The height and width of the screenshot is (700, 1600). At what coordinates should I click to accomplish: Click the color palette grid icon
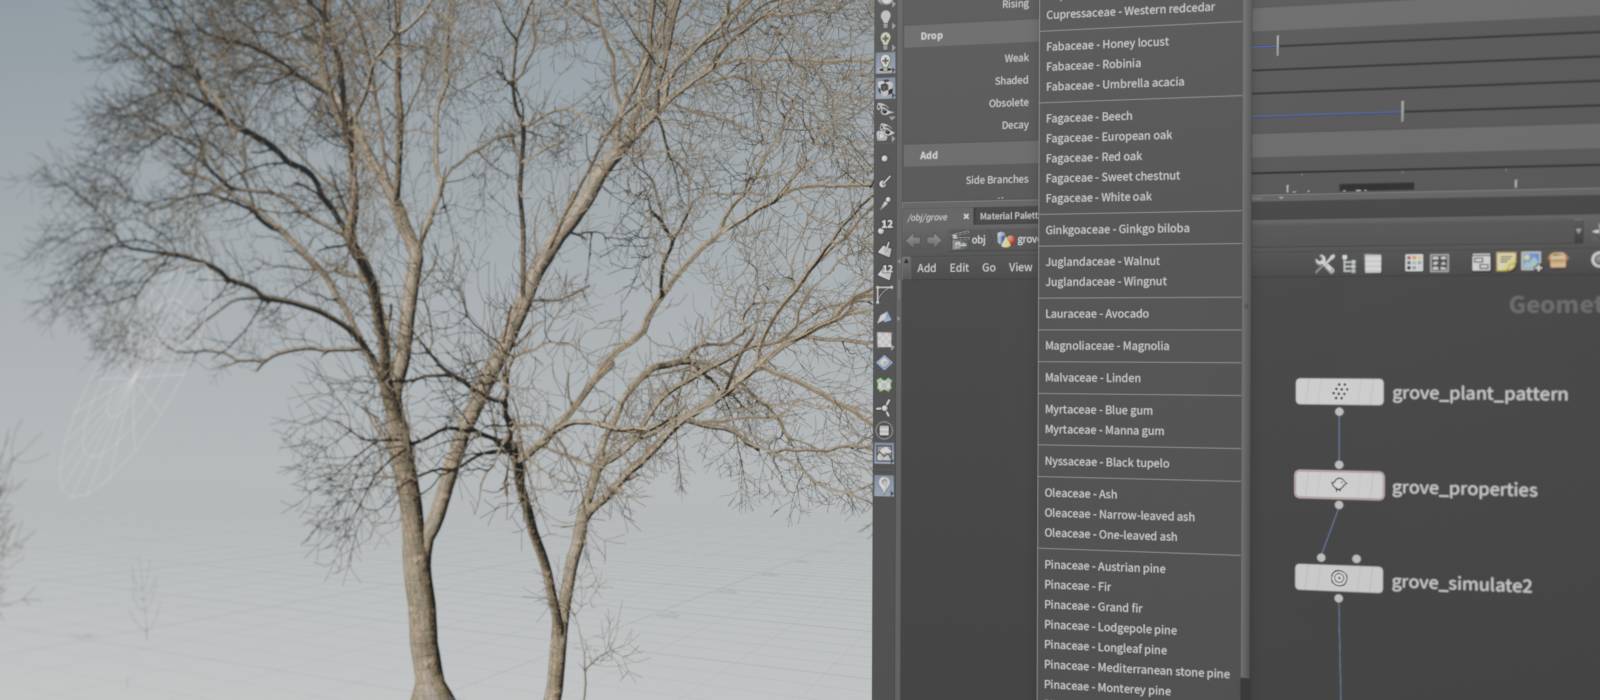coord(1413,263)
